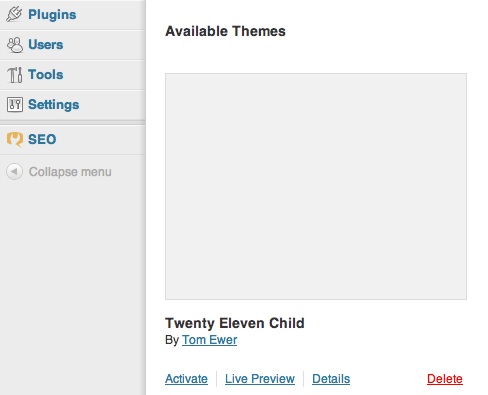The image size is (488, 395).
Task: Collapse the sidebar via Collapse menu text
Action: point(70,172)
